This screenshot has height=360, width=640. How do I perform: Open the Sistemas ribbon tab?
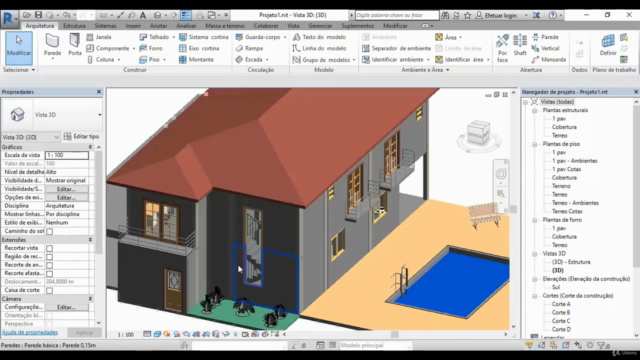click(105, 26)
